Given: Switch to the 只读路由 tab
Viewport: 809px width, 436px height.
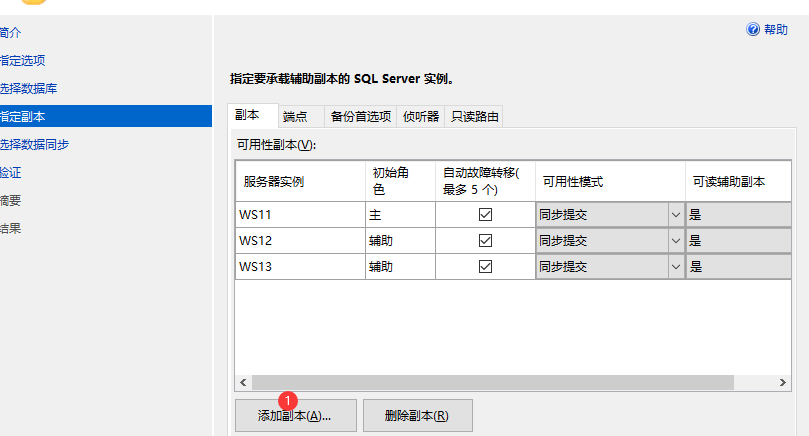Looking at the screenshot, I should click(474, 117).
